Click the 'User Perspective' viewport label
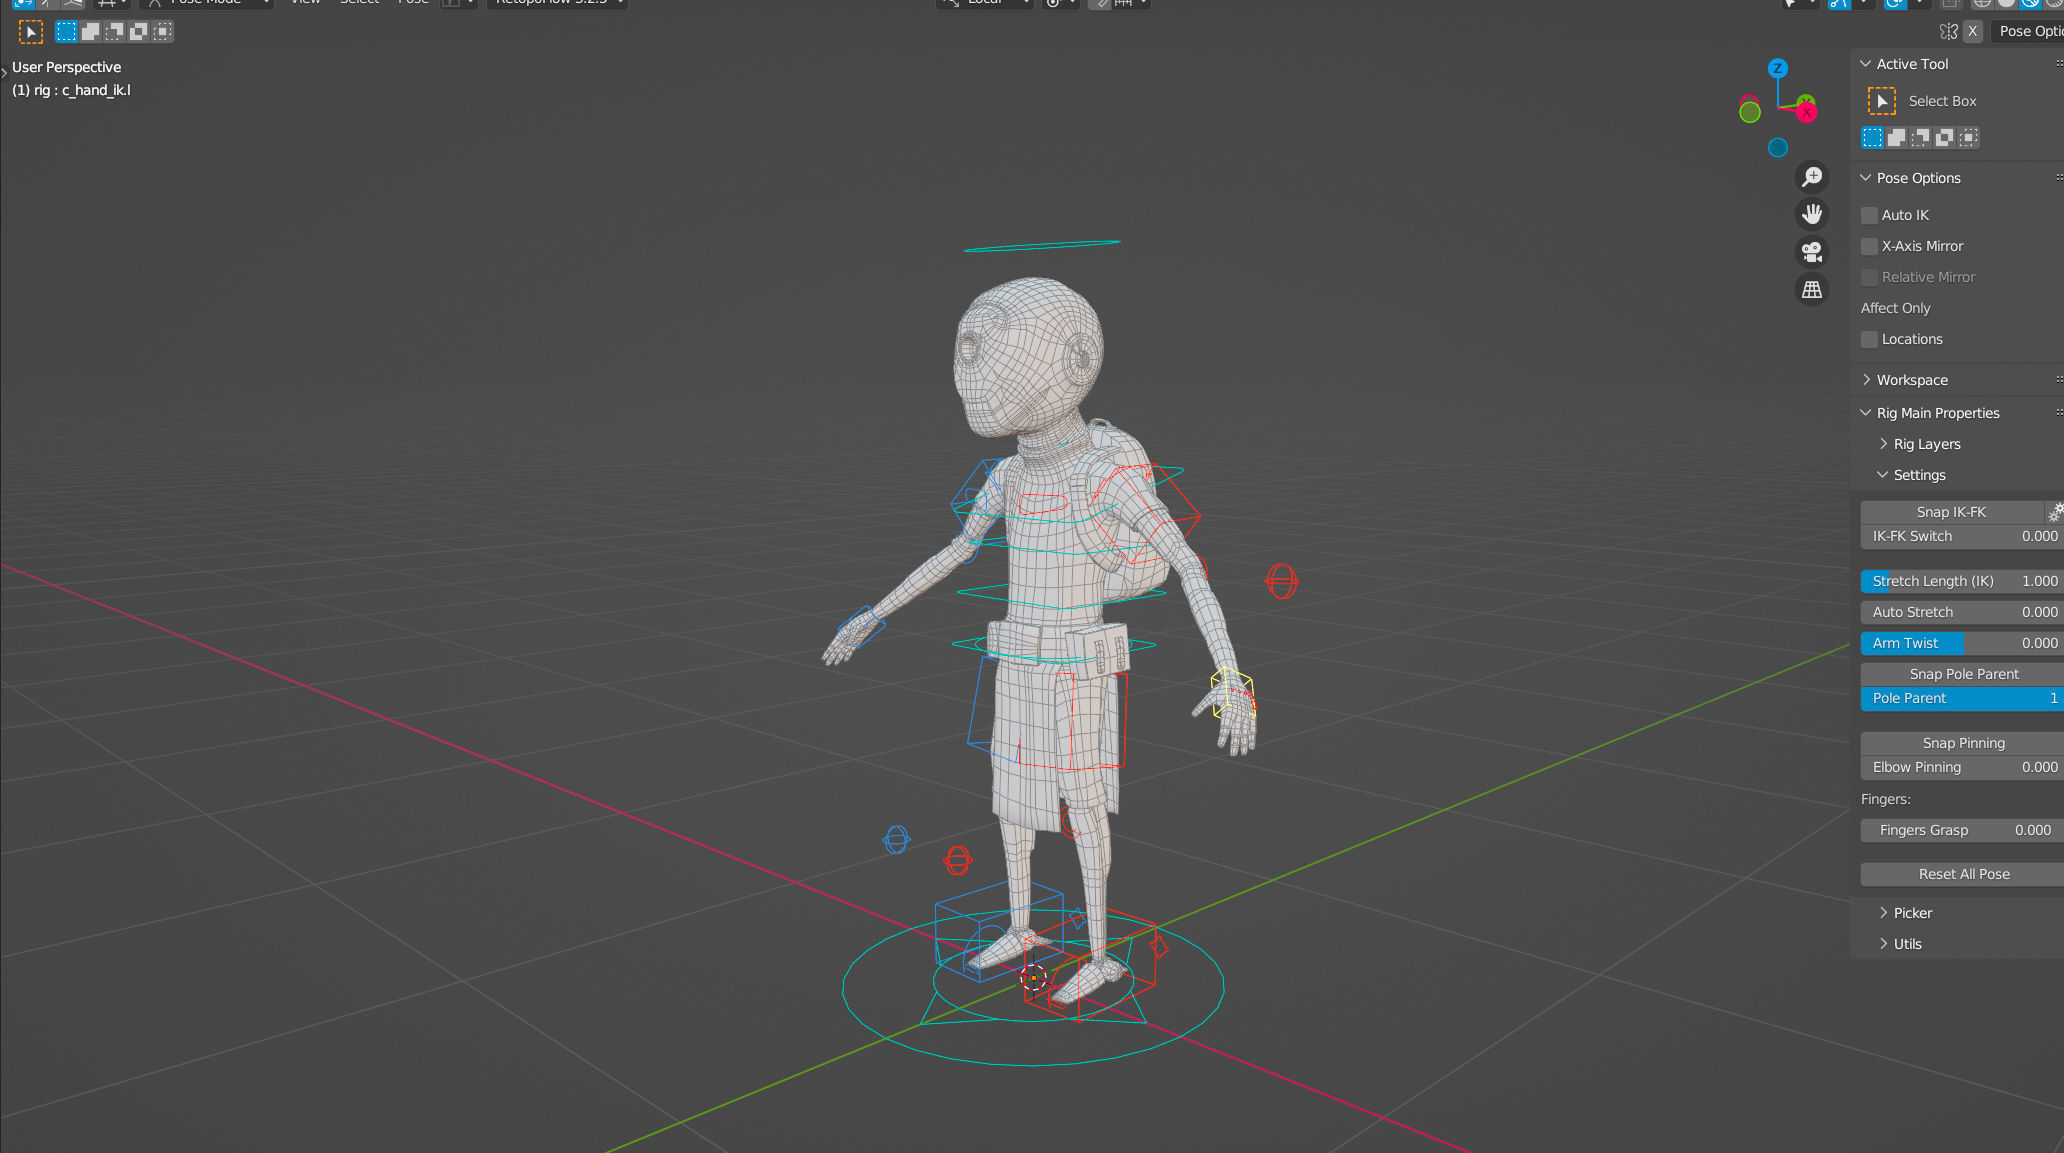 pyautogui.click(x=66, y=67)
